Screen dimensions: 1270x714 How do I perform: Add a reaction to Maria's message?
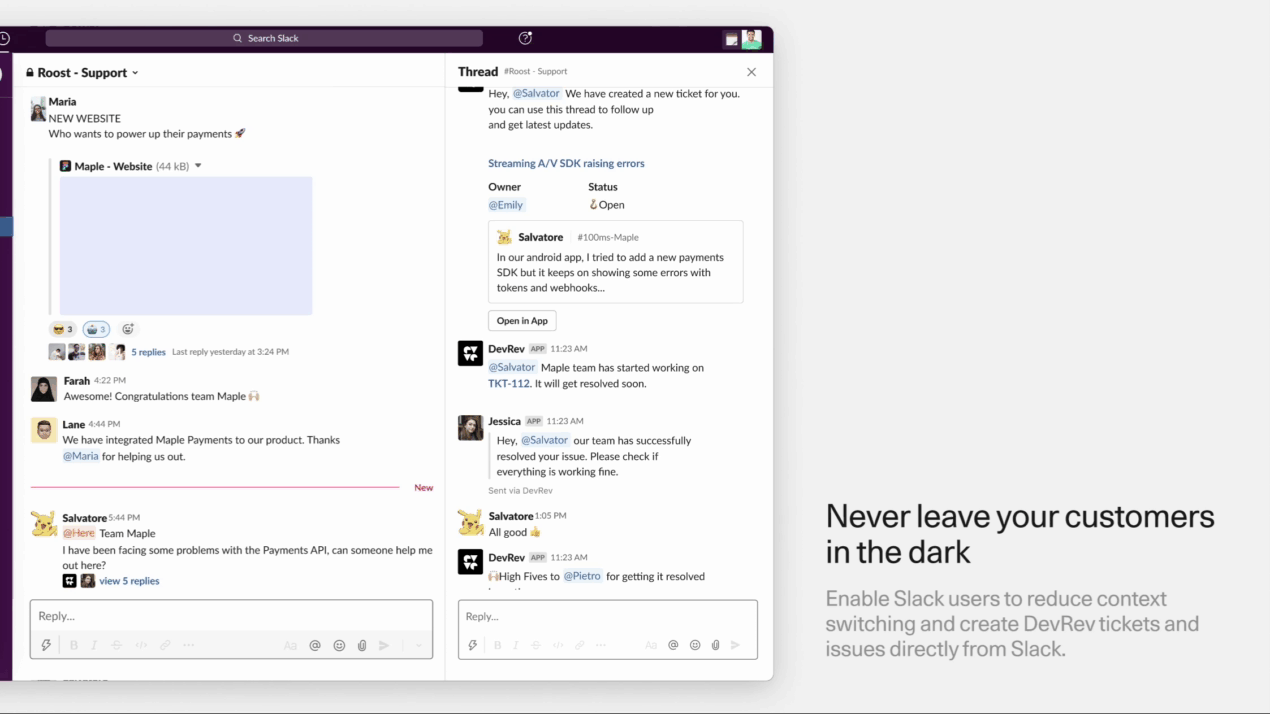[128, 329]
